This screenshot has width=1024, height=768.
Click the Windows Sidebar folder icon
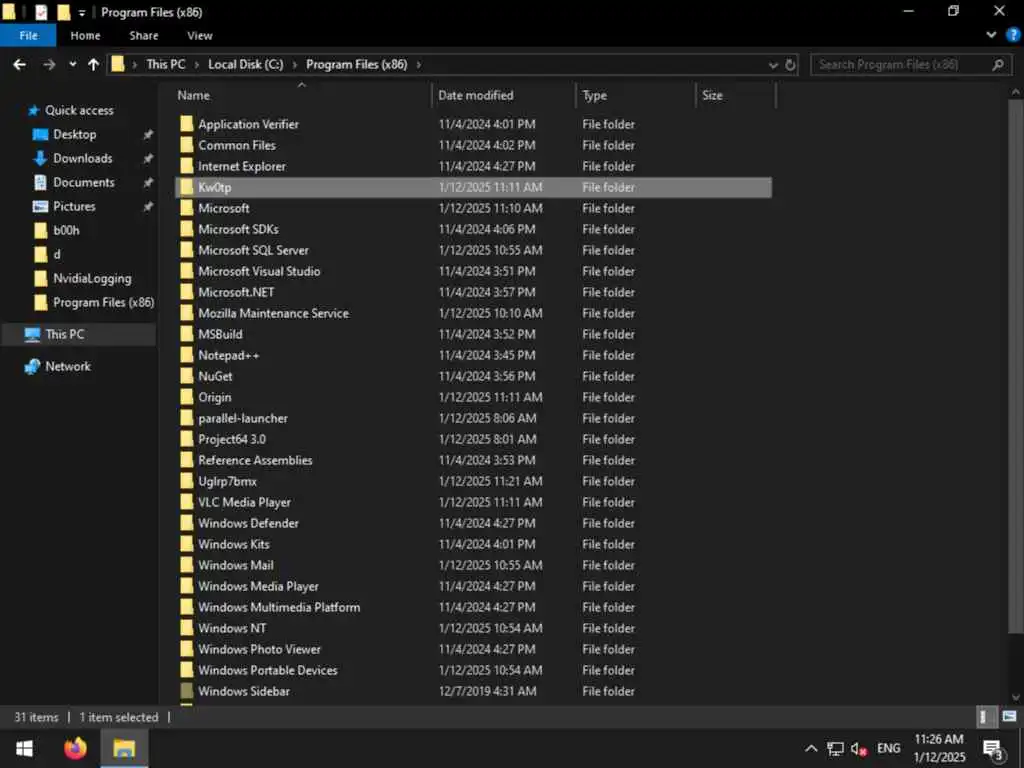(x=187, y=691)
